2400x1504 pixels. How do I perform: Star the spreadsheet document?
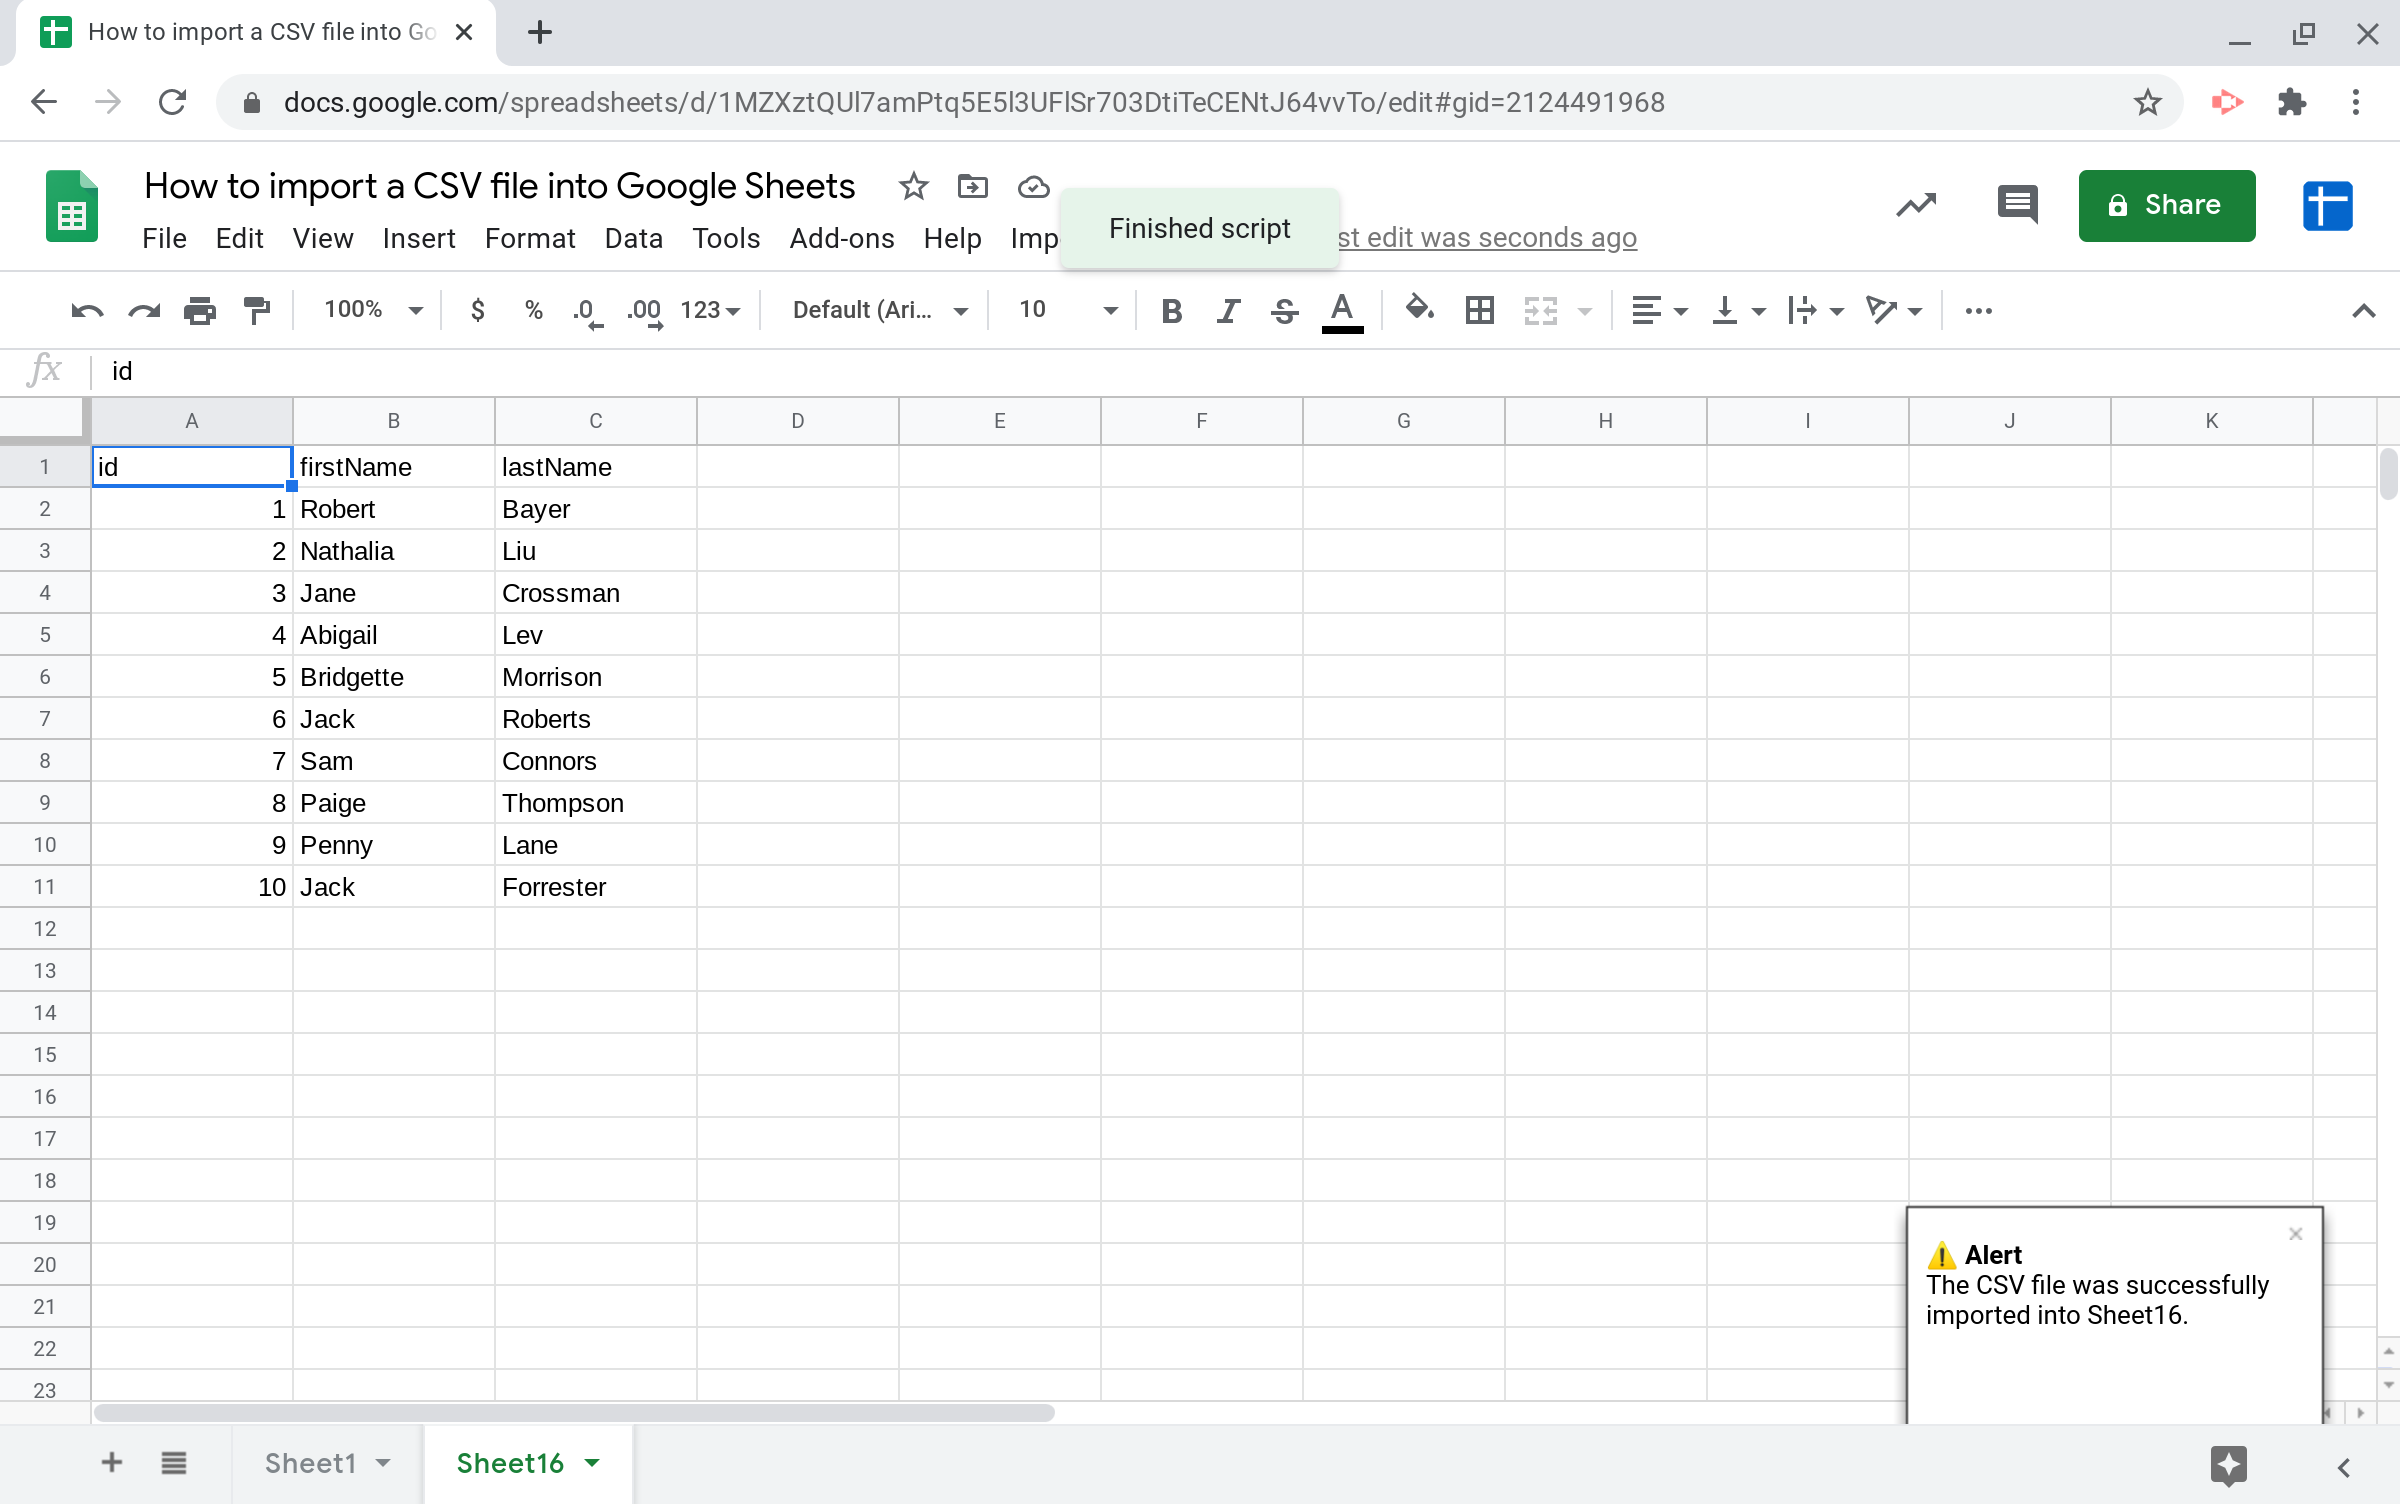[x=913, y=186]
